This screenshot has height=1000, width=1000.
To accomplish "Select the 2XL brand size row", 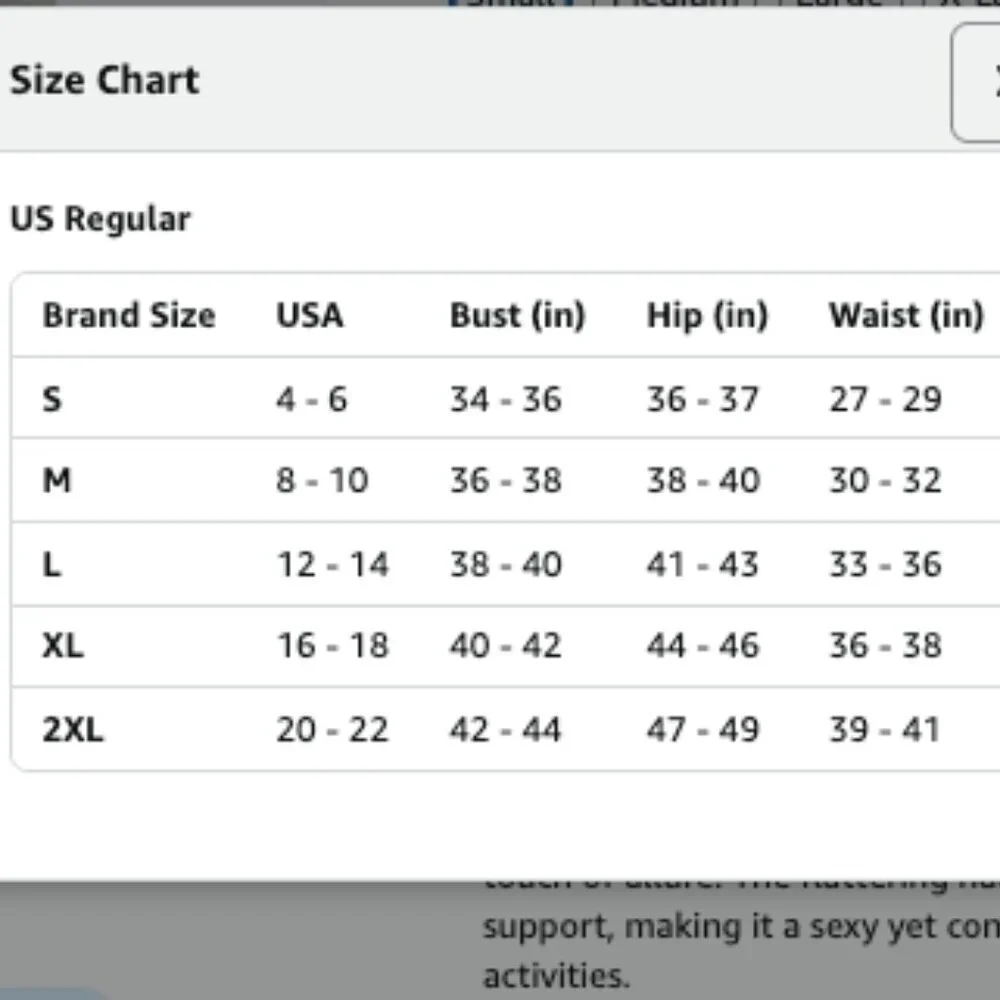I will click(x=506, y=729).
